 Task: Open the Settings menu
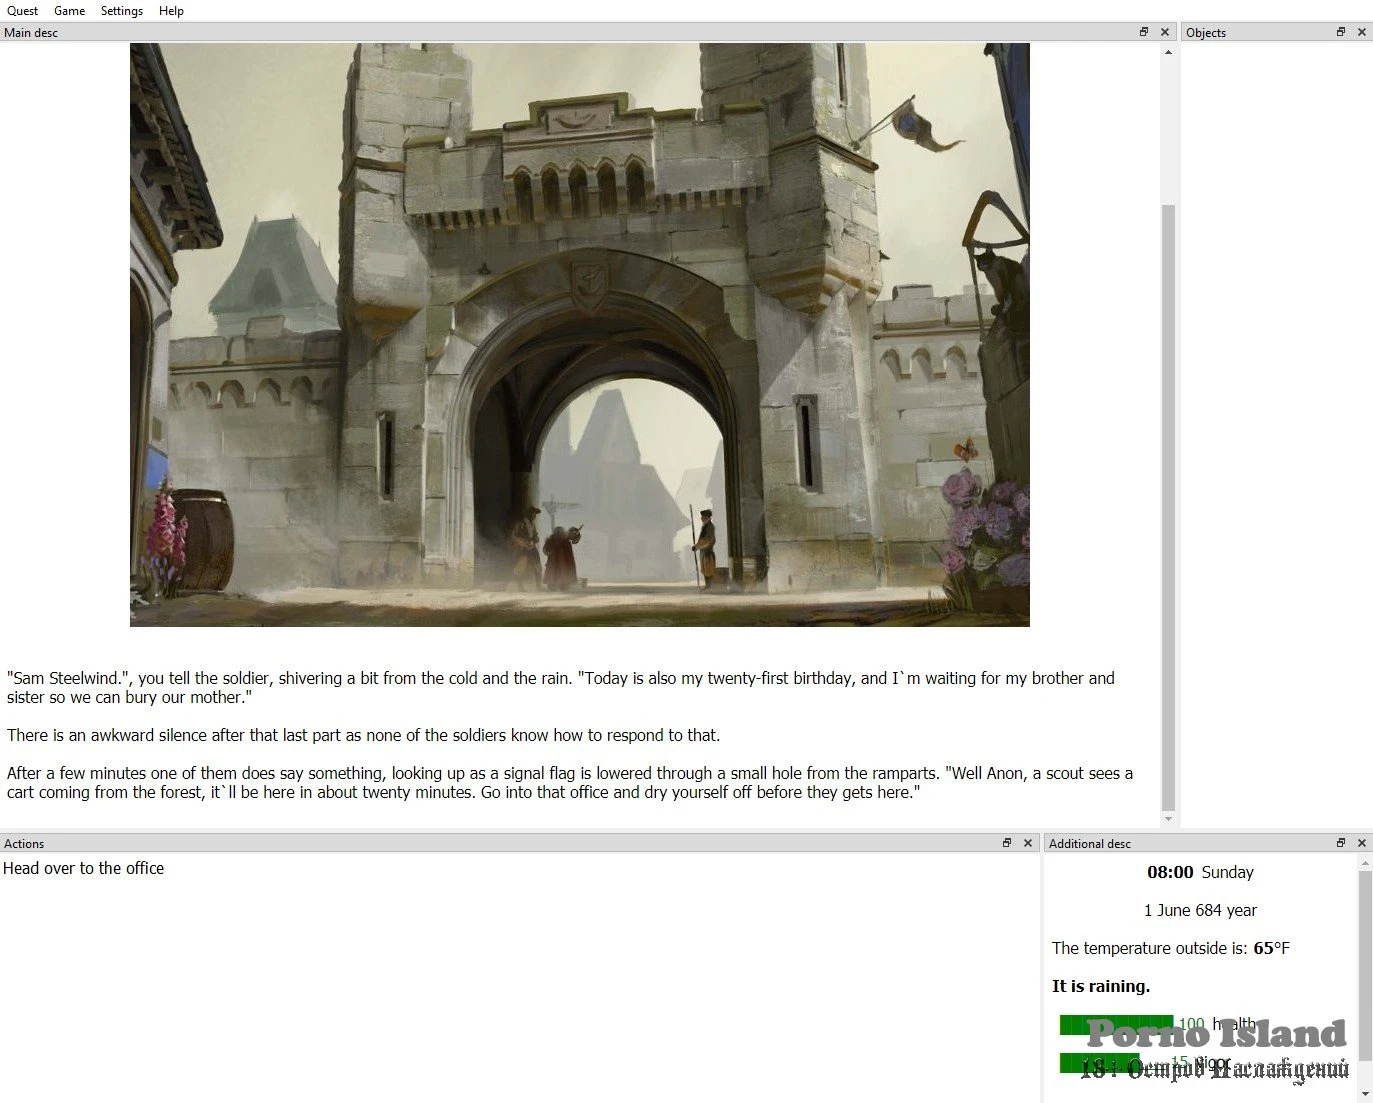click(x=121, y=11)
